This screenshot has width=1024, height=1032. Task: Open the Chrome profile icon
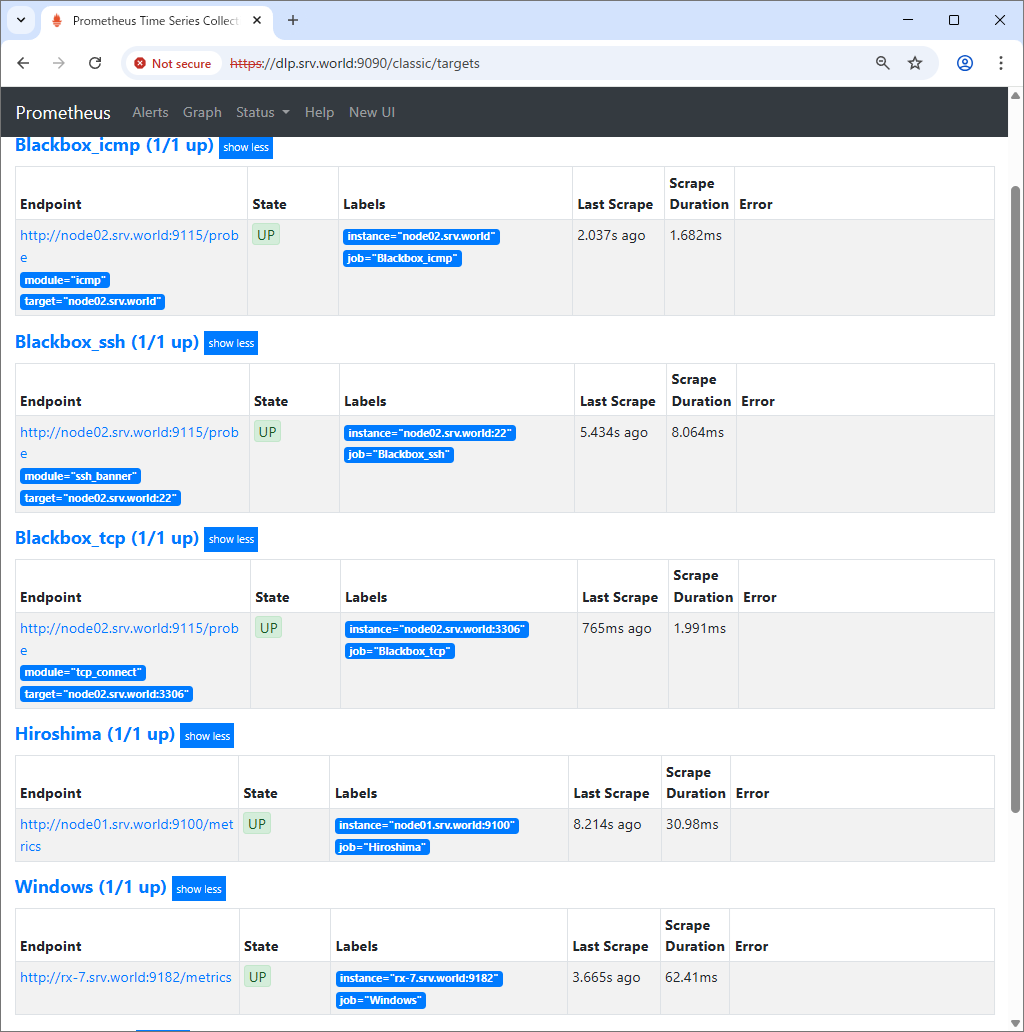[964, 63]
